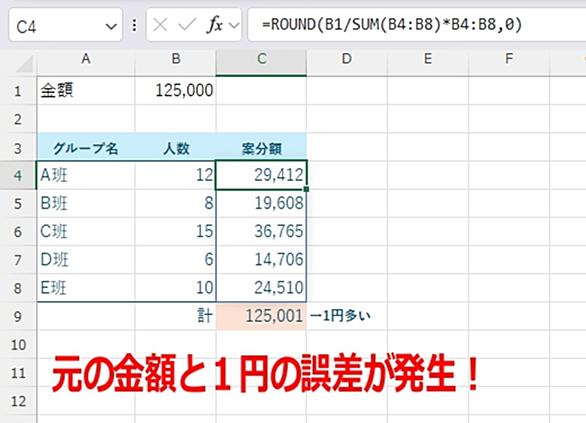Click the 人数 cell with 6

176,260
